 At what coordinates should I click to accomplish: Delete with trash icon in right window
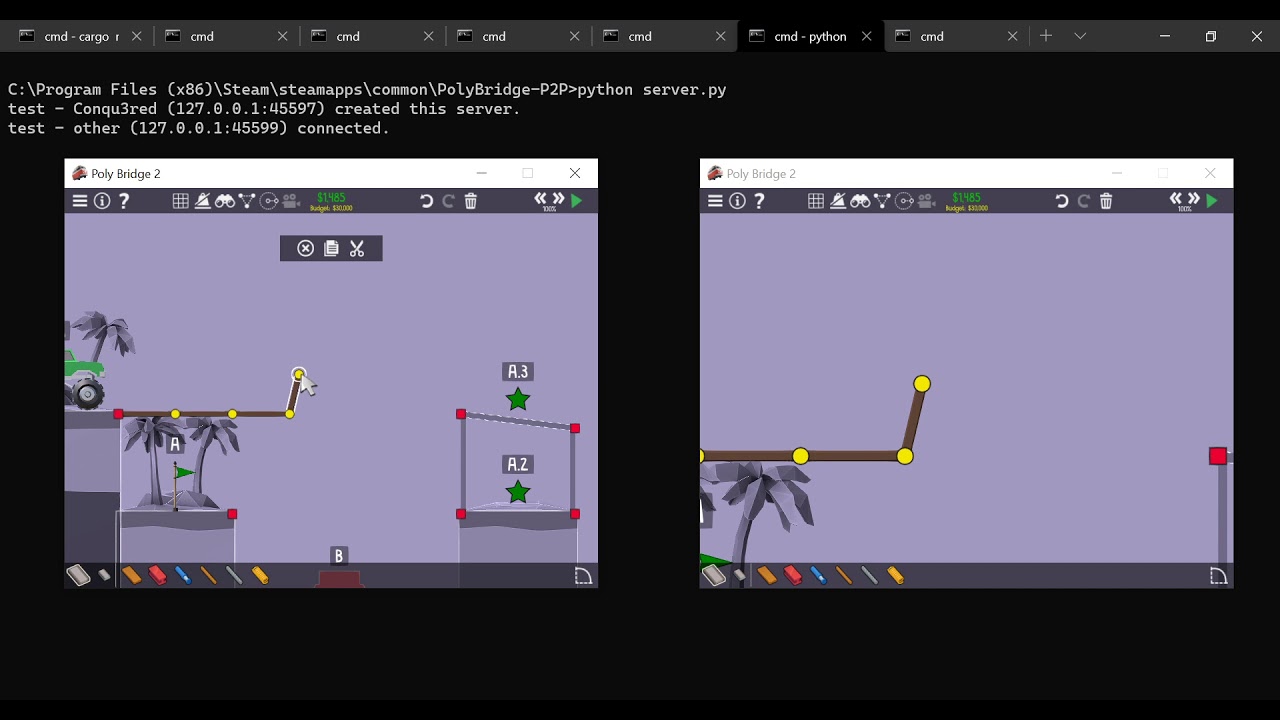[x=1106, y=201]
